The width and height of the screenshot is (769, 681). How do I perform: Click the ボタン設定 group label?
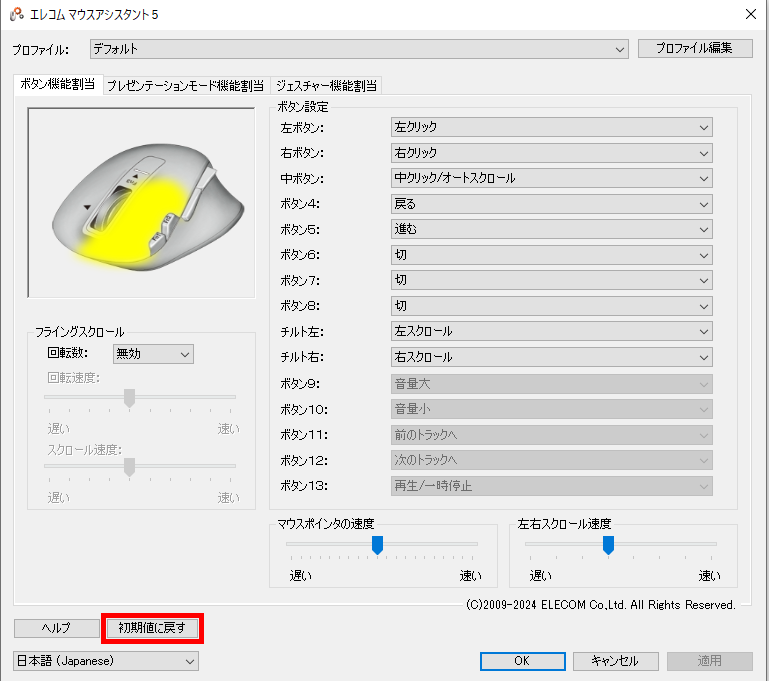click(303, 107)
